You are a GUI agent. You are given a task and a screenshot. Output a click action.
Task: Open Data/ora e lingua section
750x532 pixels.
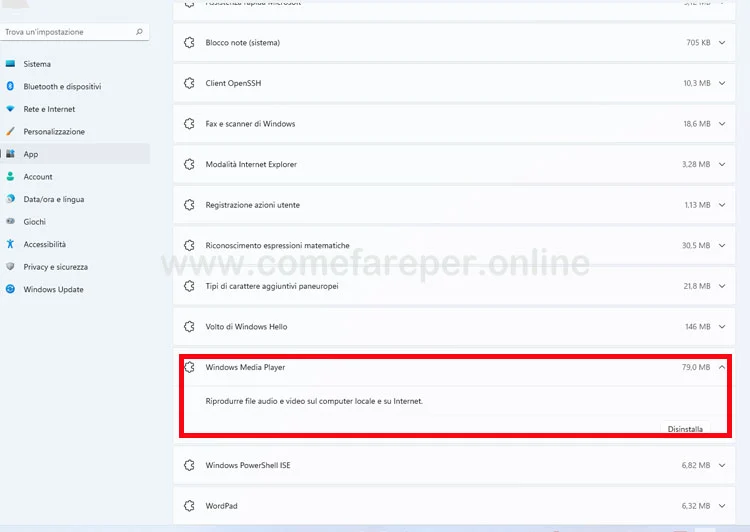coord(75,199)
